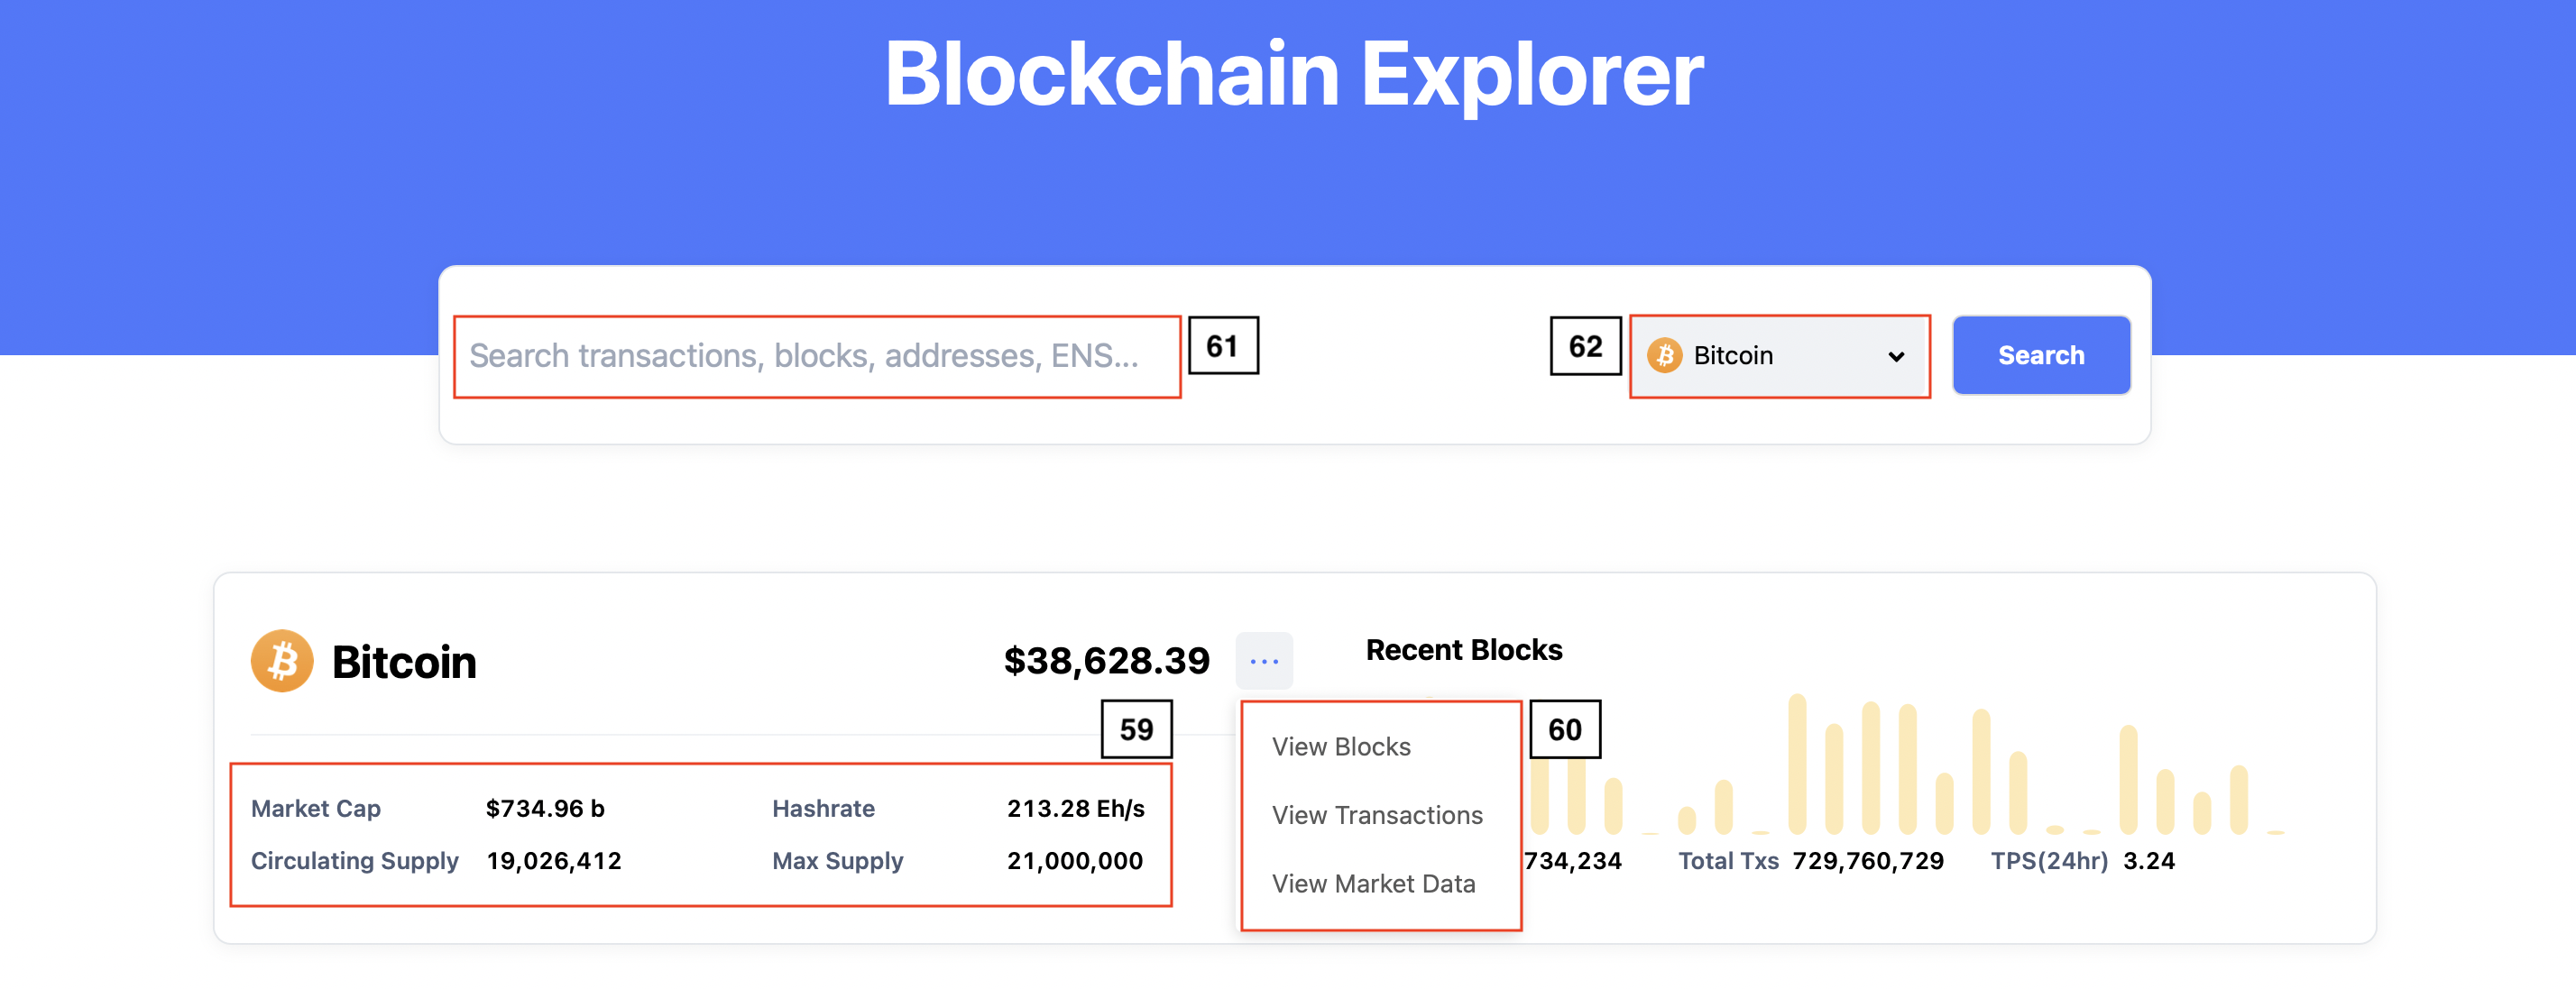The height and width of the screenshot is (989, 2576).
Task: Click the Hashrate label
Action: tap(823, 808)
